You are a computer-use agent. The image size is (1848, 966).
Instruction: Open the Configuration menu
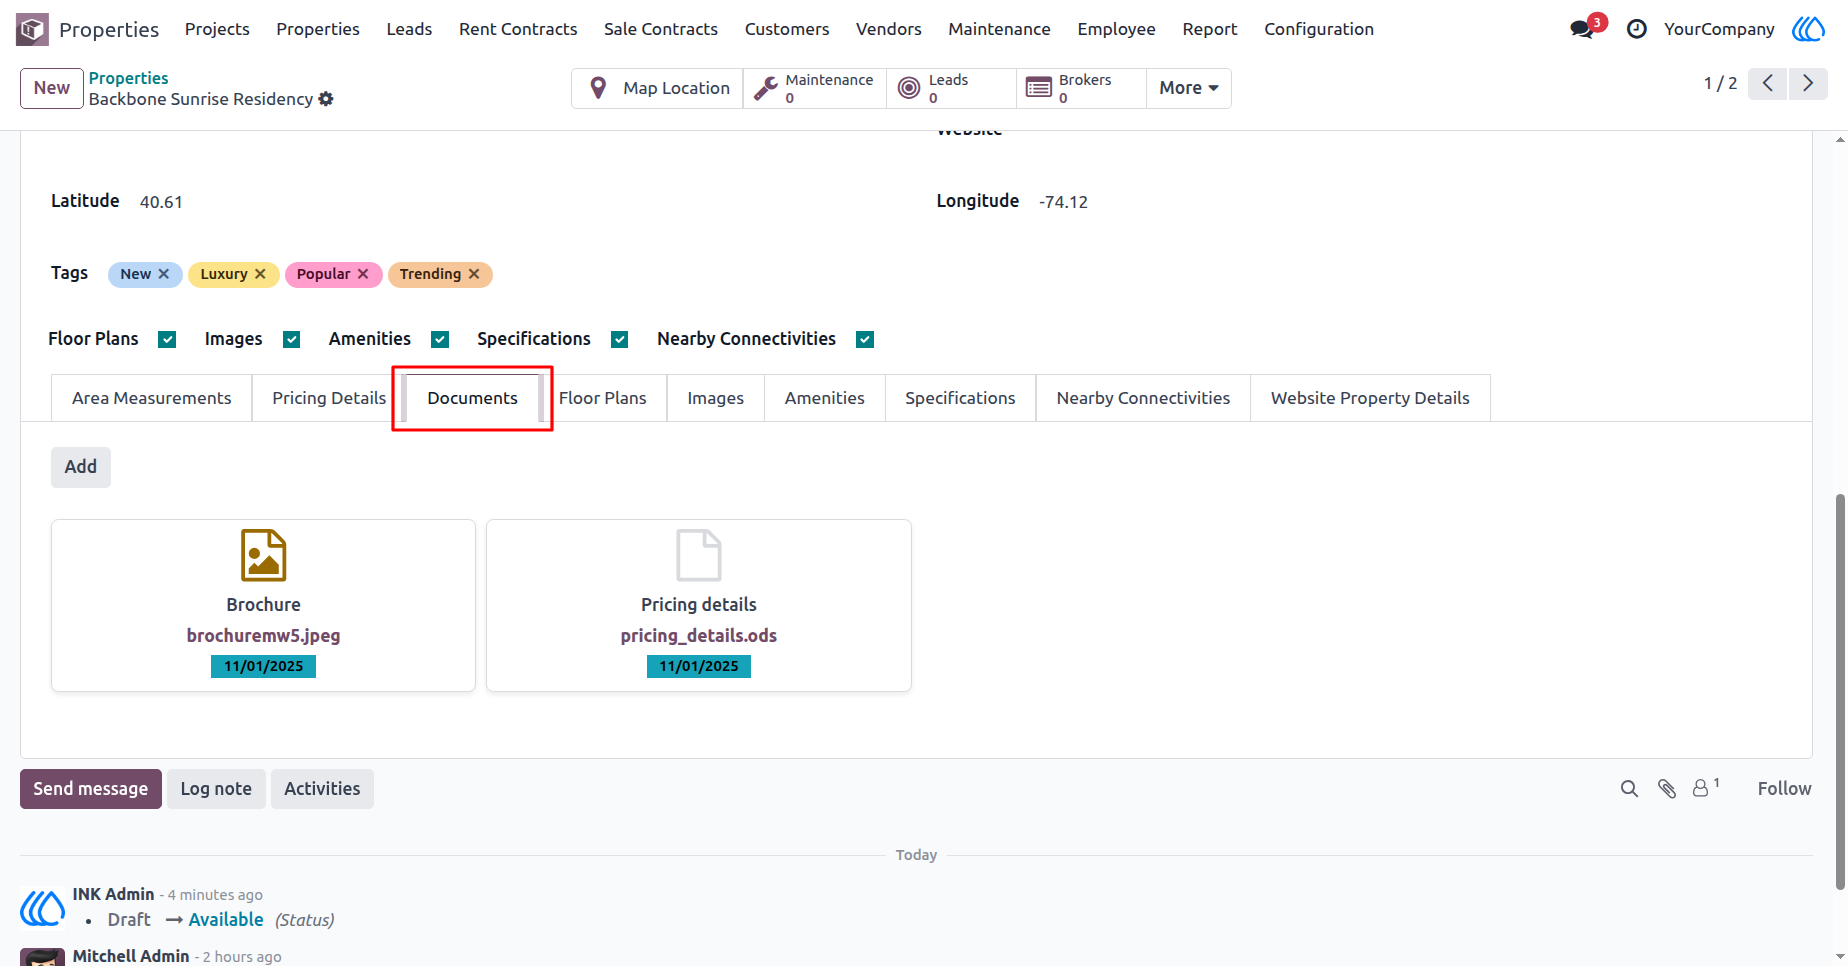point(1318,29)
